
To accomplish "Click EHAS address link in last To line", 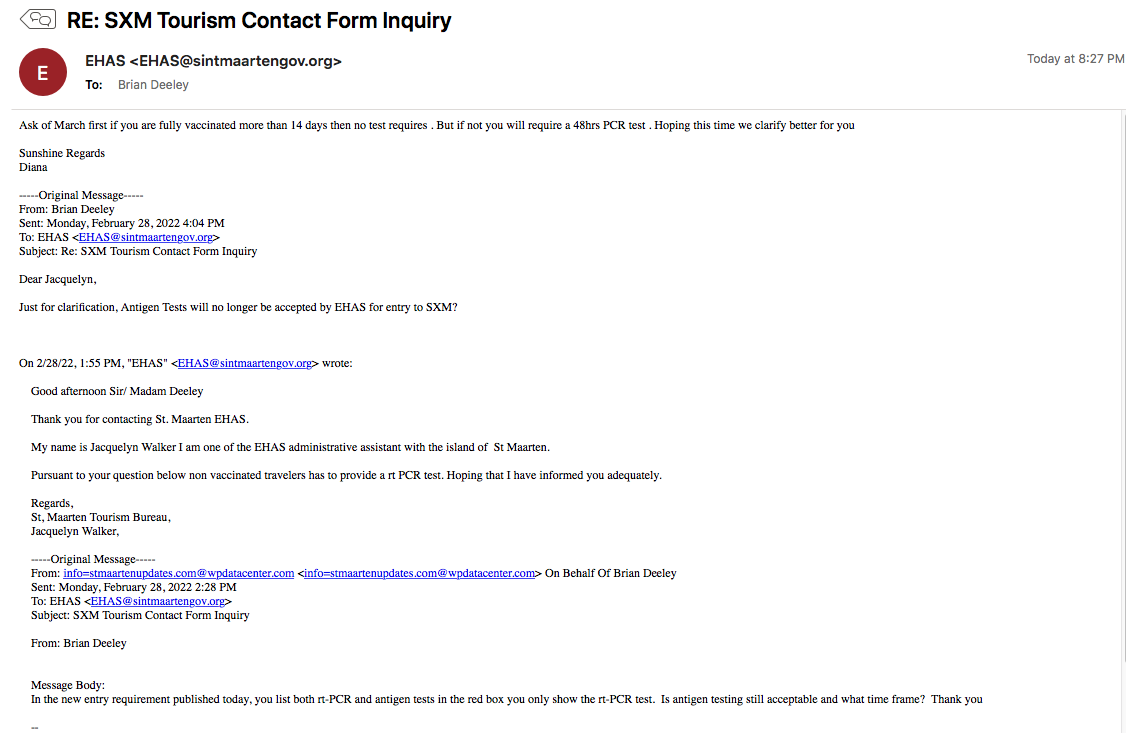I will 158,601.
